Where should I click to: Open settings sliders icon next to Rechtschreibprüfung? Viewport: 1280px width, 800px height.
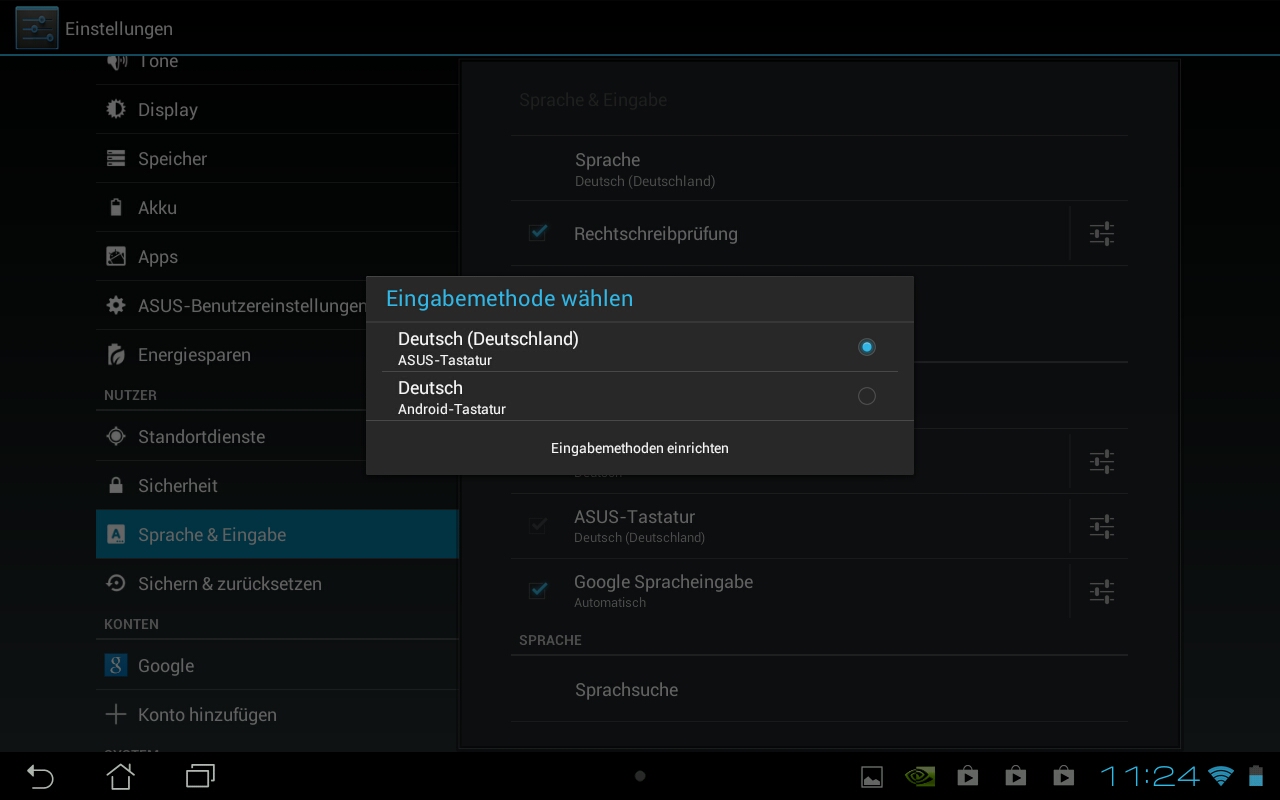(1101, 234)
